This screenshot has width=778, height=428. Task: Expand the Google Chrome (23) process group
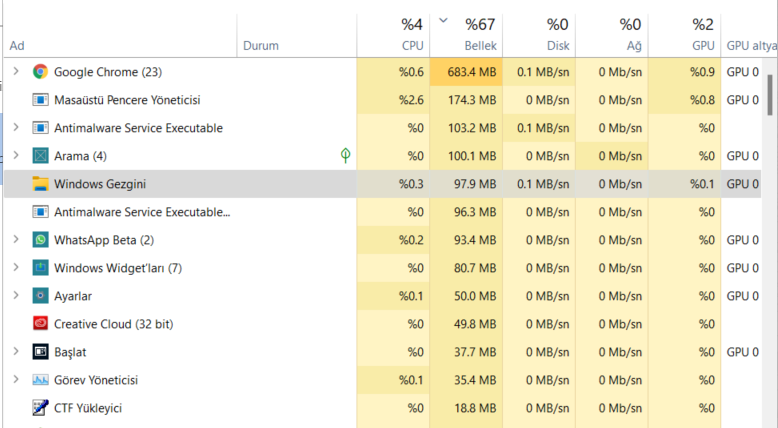pyautogui.click(x=16, y=71)
